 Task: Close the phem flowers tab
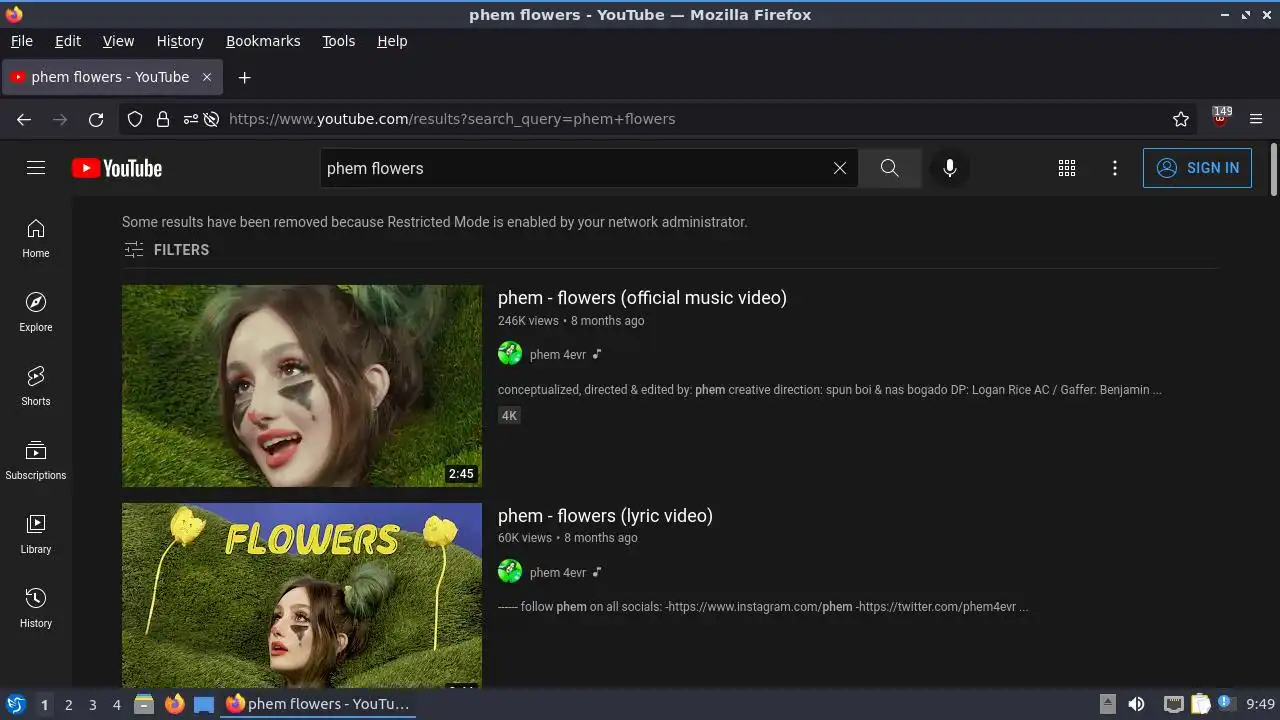[207, 77]
